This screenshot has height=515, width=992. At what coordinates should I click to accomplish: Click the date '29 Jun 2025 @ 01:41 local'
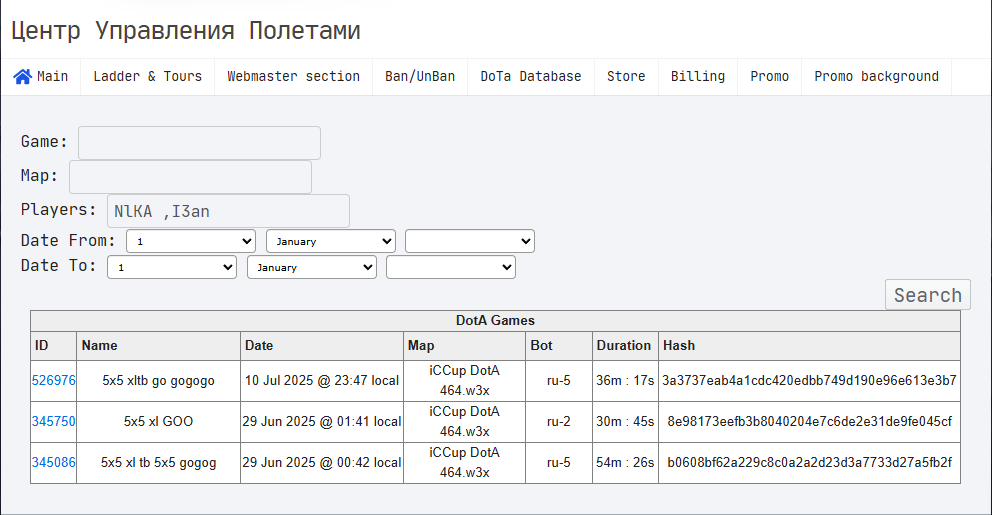pyautogui.click(x=322, y=421)
